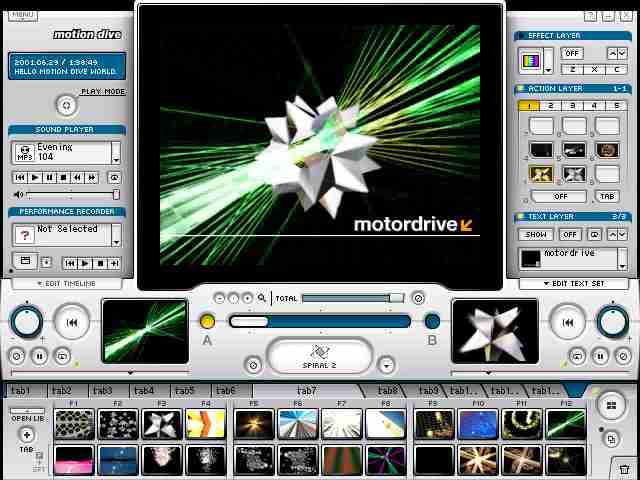Select action layer page 5
This screenshot has width=640, height=480.
point(616,106)
